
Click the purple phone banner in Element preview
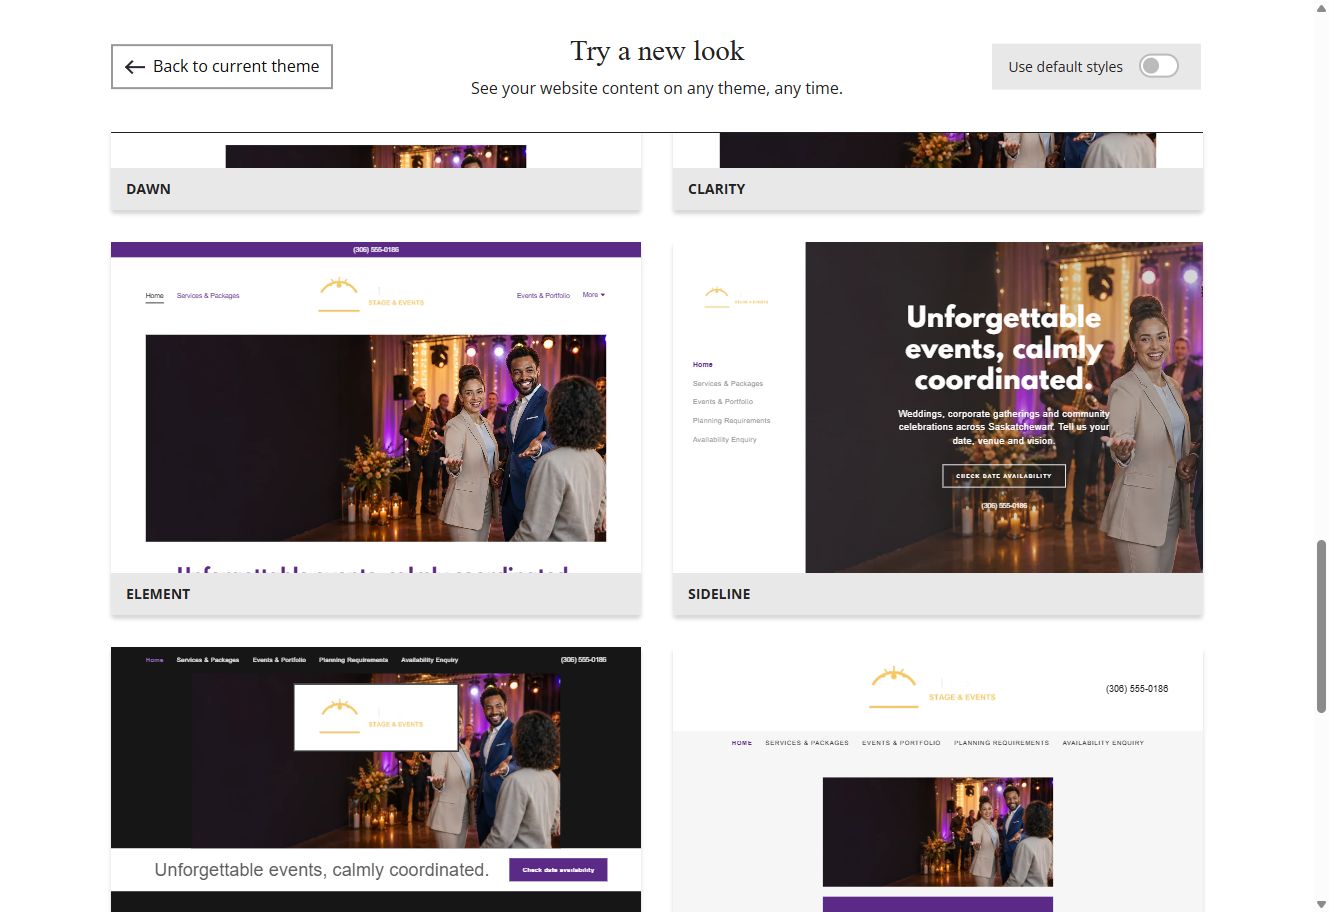point(376,249)
